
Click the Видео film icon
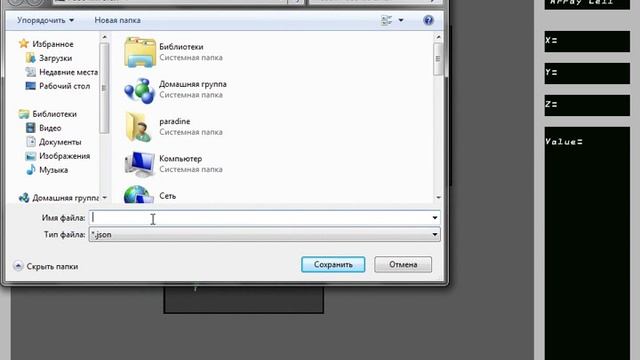(x=31, y=128)
